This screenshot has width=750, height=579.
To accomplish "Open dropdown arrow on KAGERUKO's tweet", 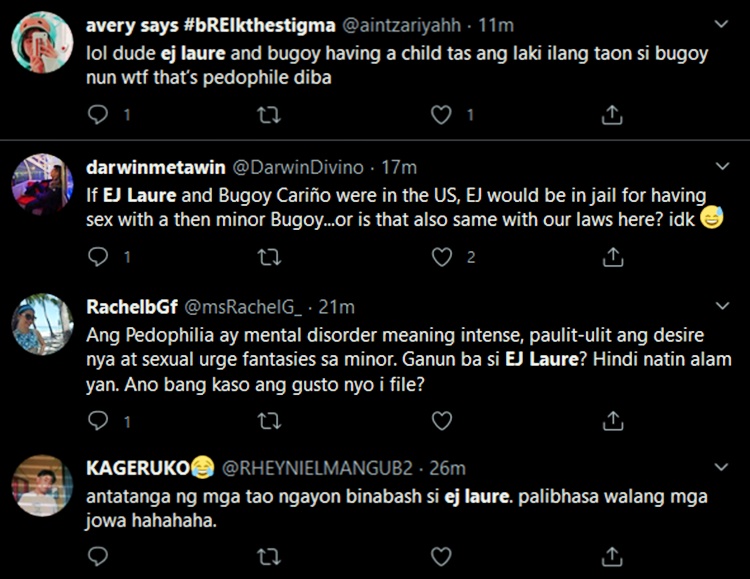I will click(x=723, y=466).
